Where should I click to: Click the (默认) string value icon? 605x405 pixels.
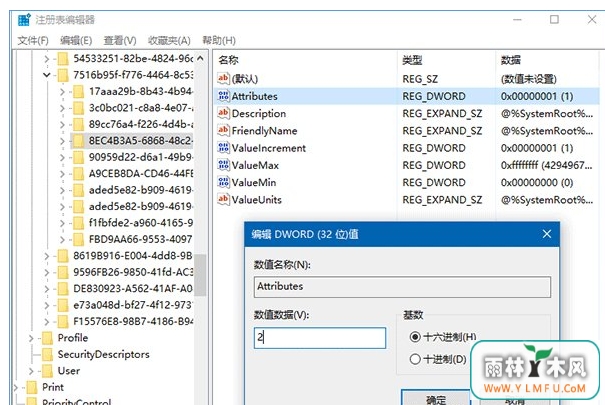[x=223, y=79]
